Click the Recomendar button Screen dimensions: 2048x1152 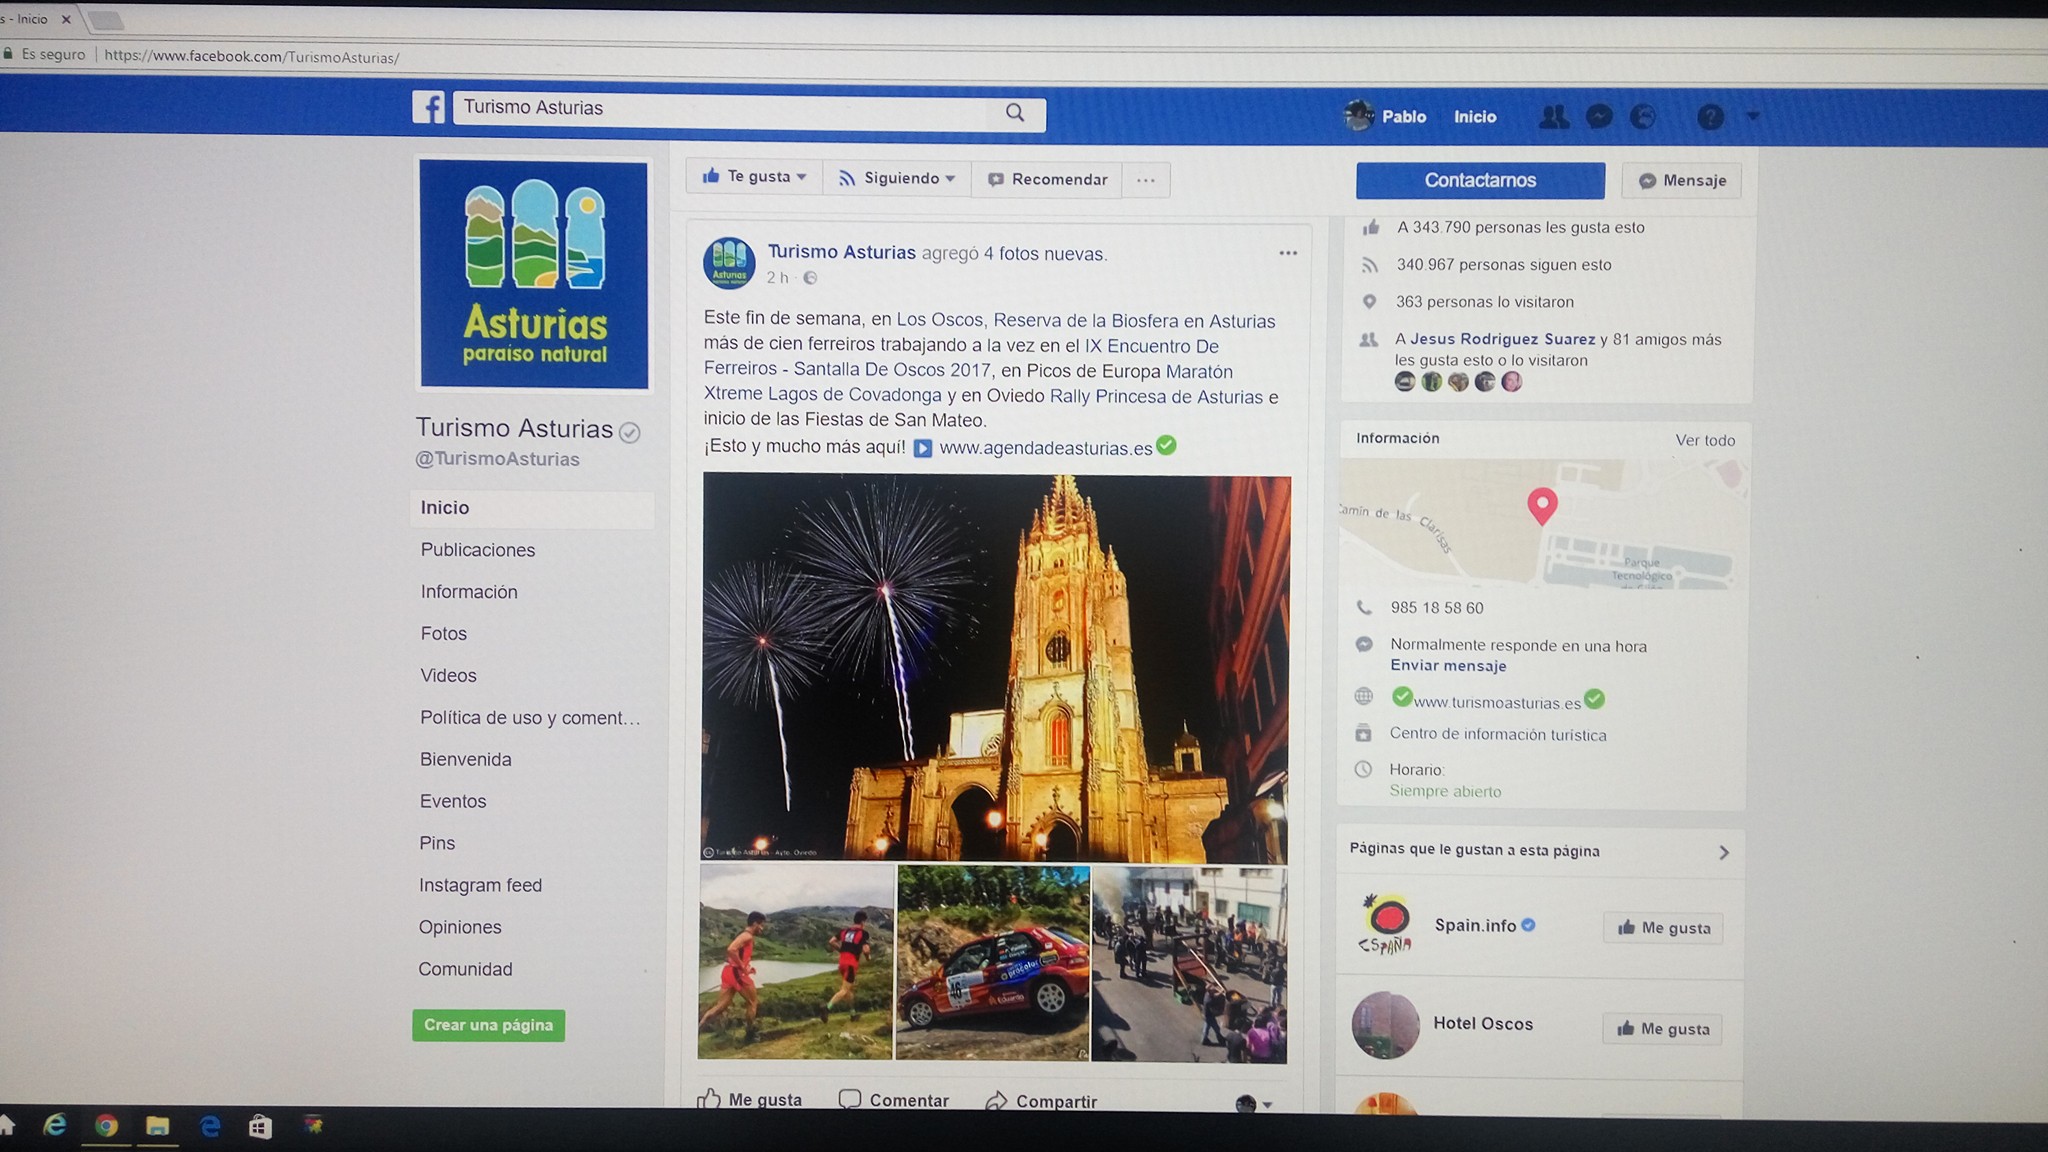(x=1047, y=179)
